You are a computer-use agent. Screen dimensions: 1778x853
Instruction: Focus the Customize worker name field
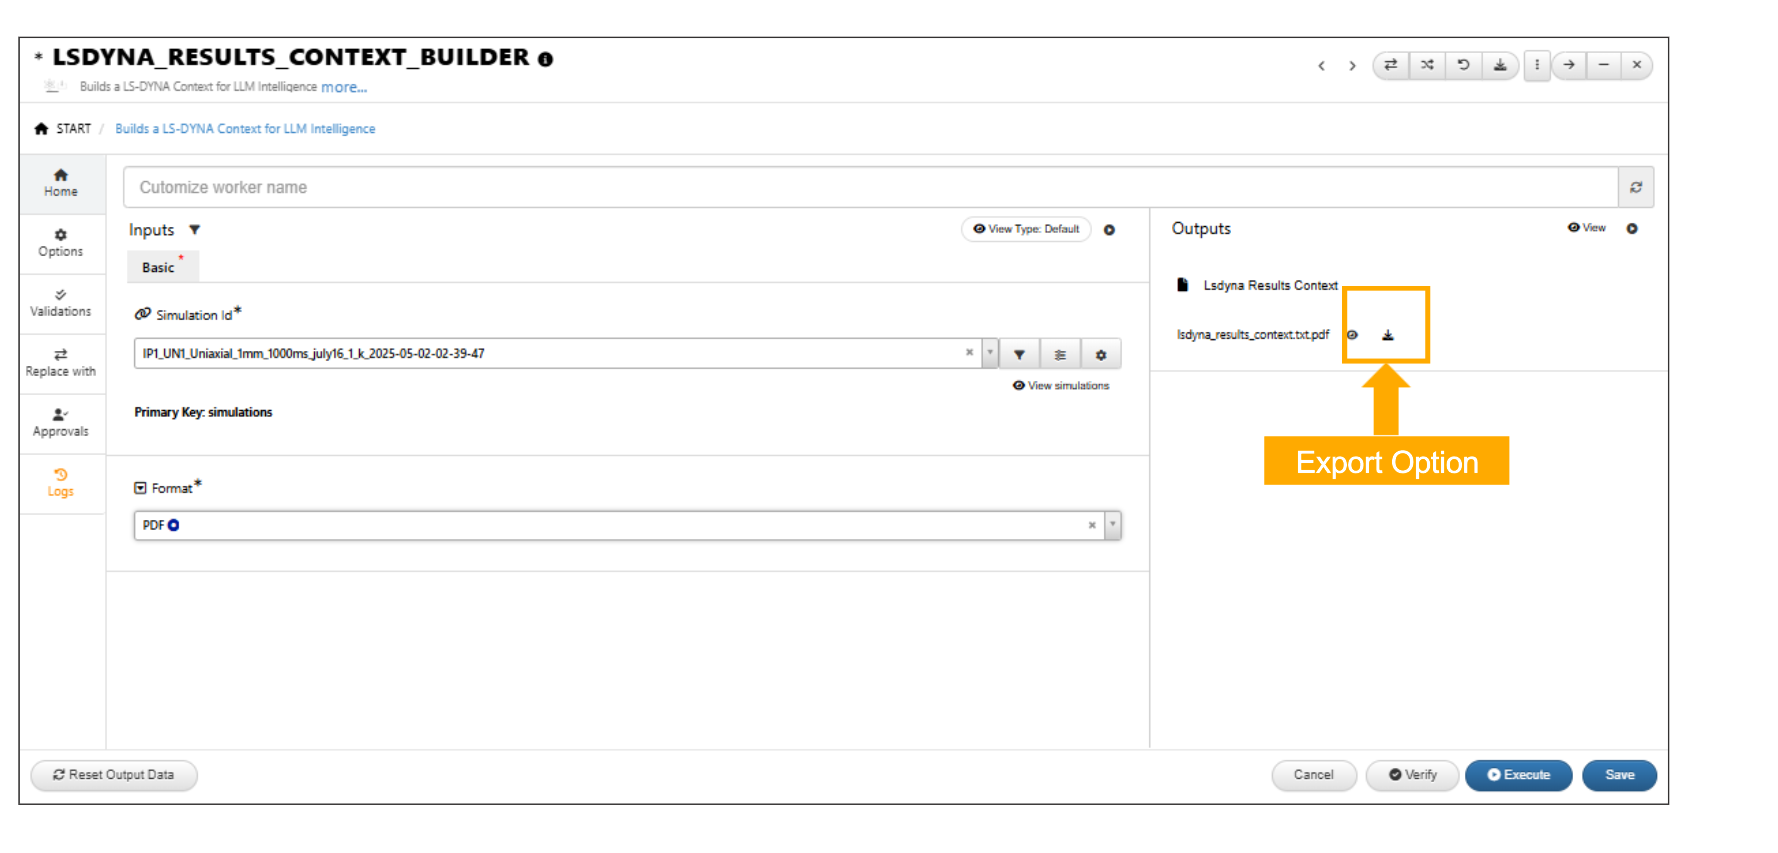(870, 187)
